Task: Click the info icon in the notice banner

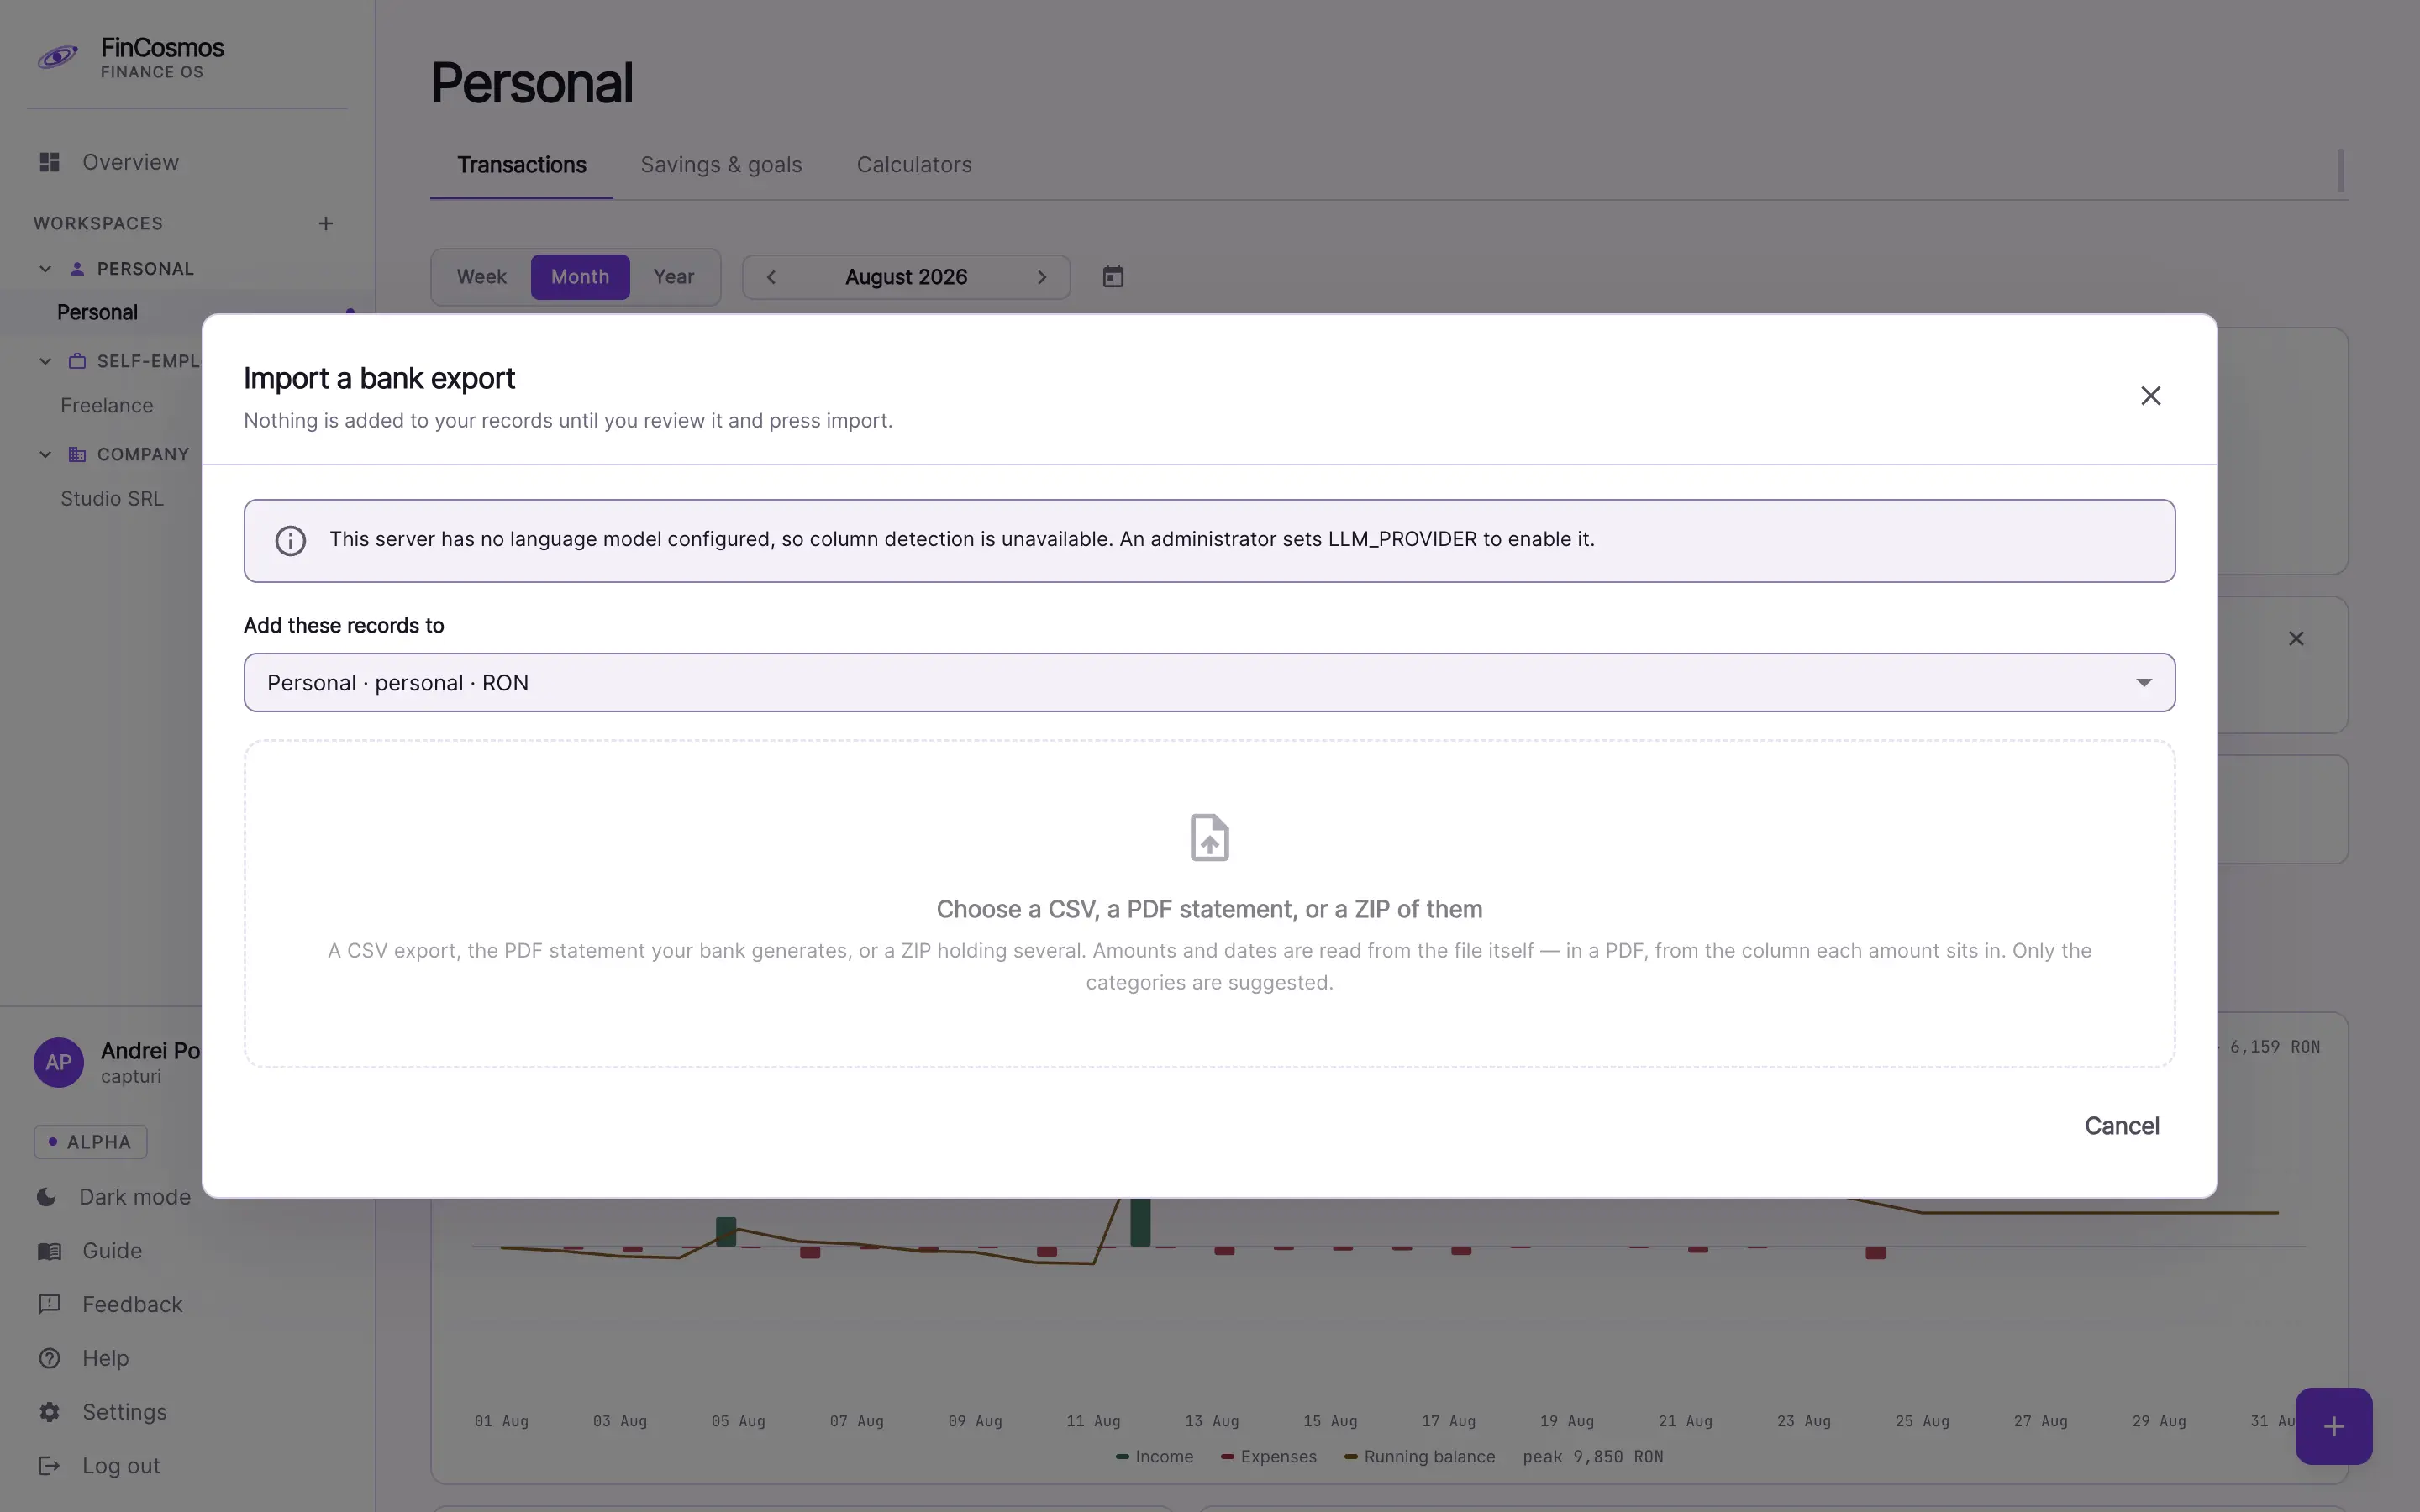Action: click(x=290, y=540)
